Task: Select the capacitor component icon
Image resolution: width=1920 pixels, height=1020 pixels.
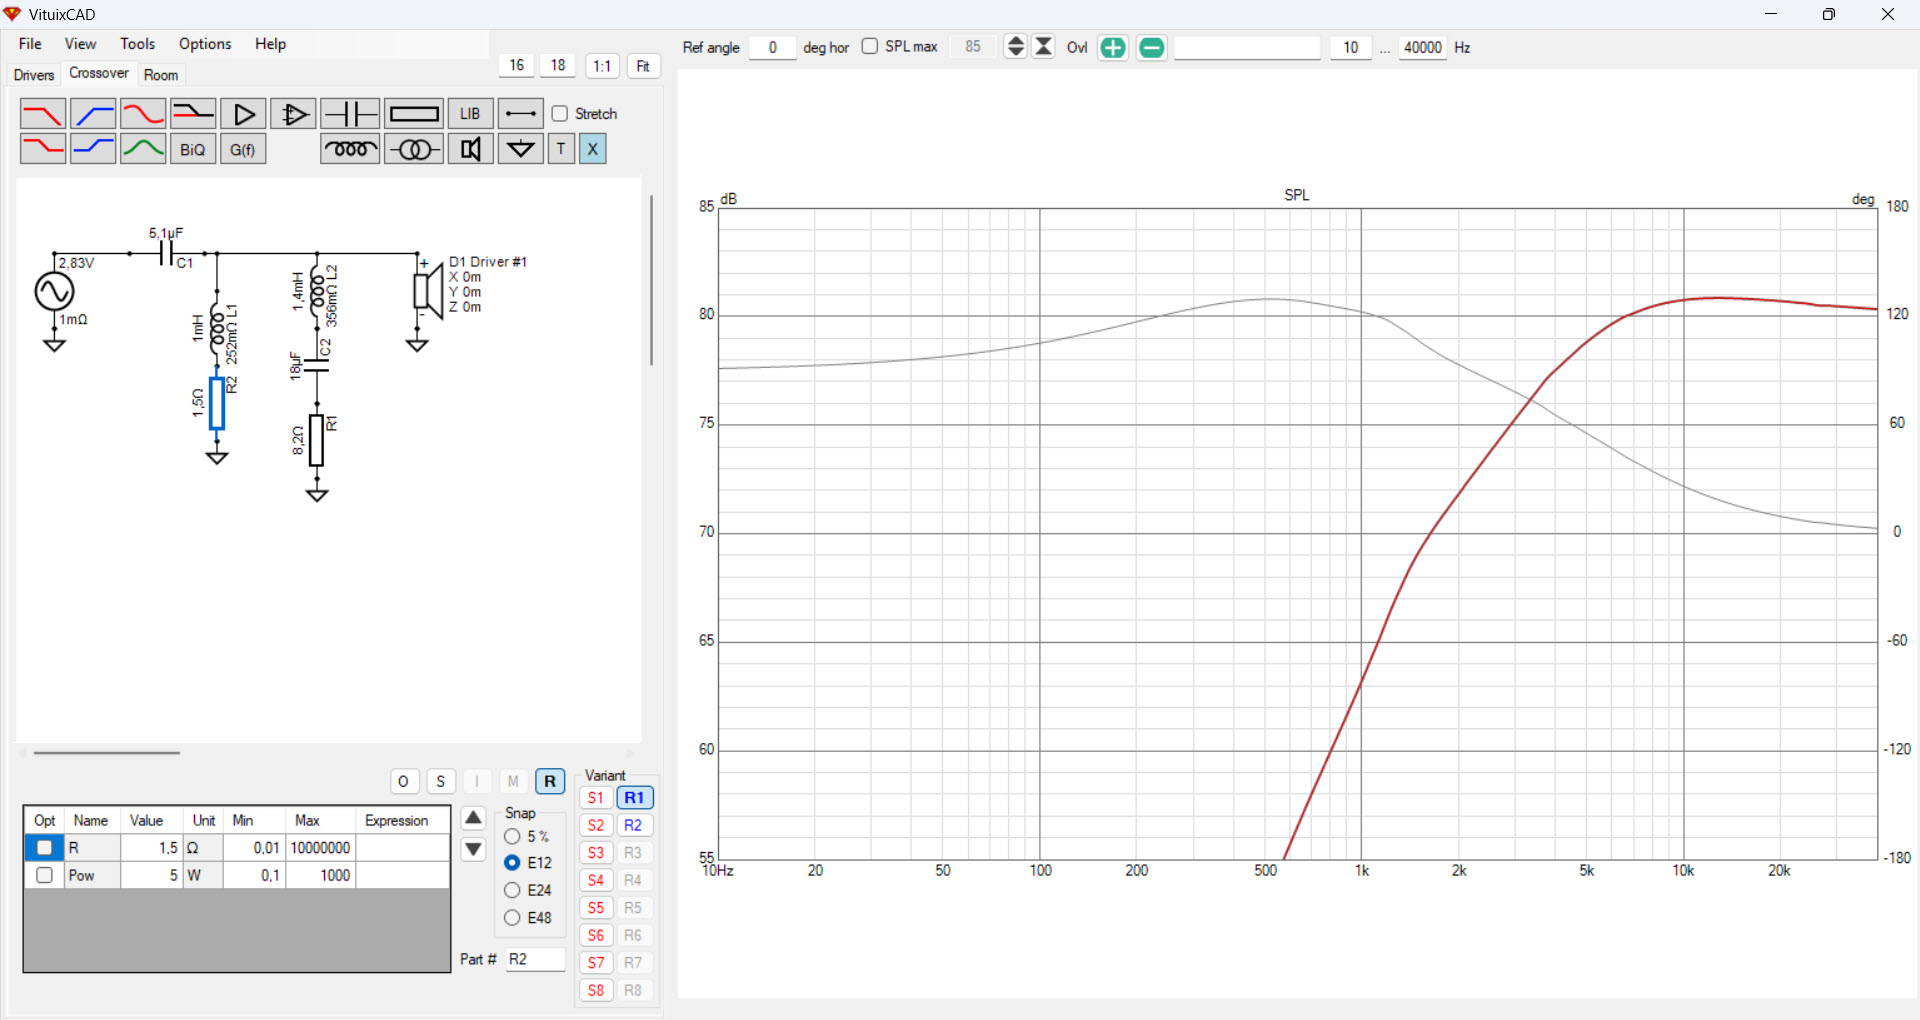Action: click(350, 114)
